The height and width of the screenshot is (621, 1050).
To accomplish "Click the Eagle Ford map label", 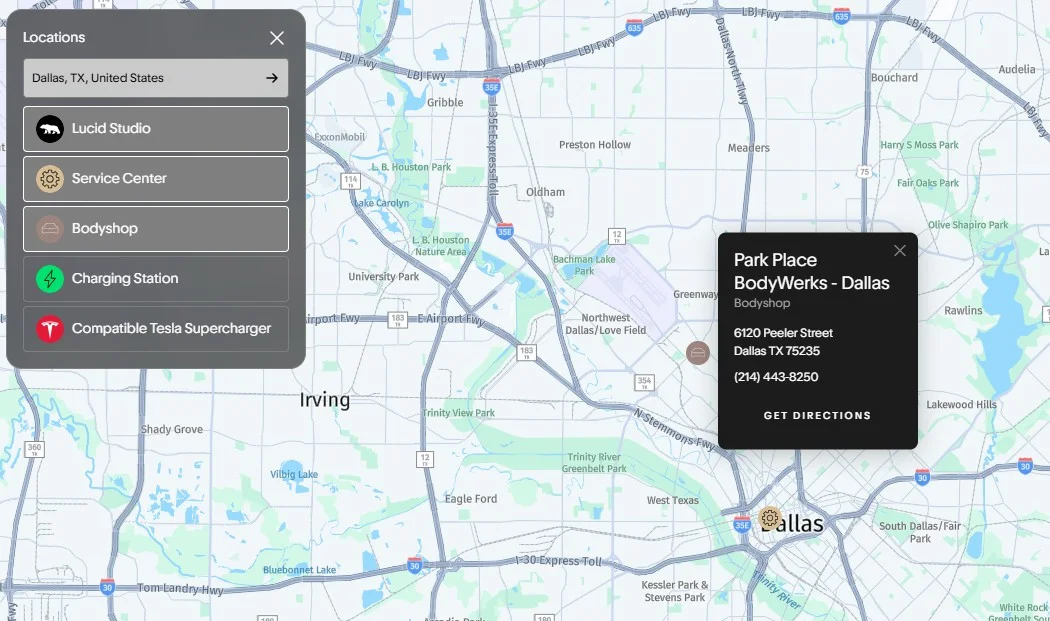I will click(x=471, y=499).
